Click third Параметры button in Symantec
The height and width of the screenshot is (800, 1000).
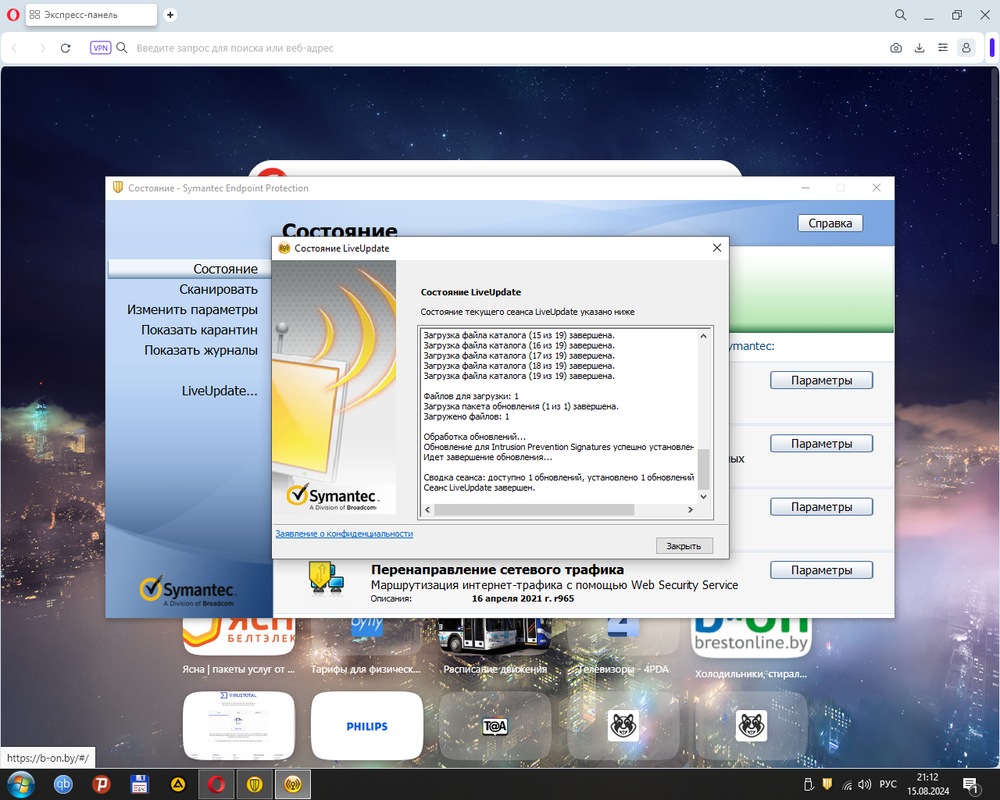coord(821,507)
